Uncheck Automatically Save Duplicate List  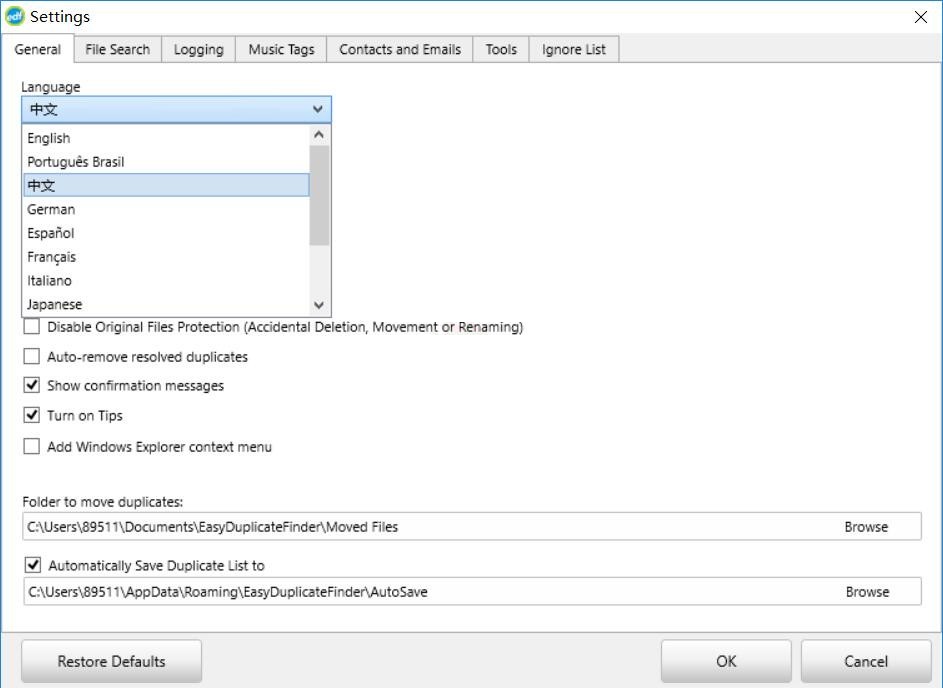point(33,566)
